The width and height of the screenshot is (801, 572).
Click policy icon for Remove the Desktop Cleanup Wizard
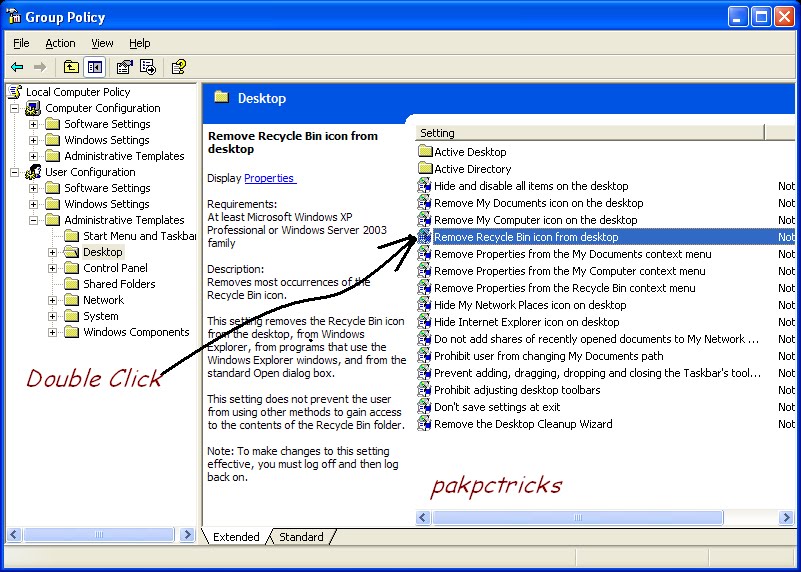(x=425, y=423)
